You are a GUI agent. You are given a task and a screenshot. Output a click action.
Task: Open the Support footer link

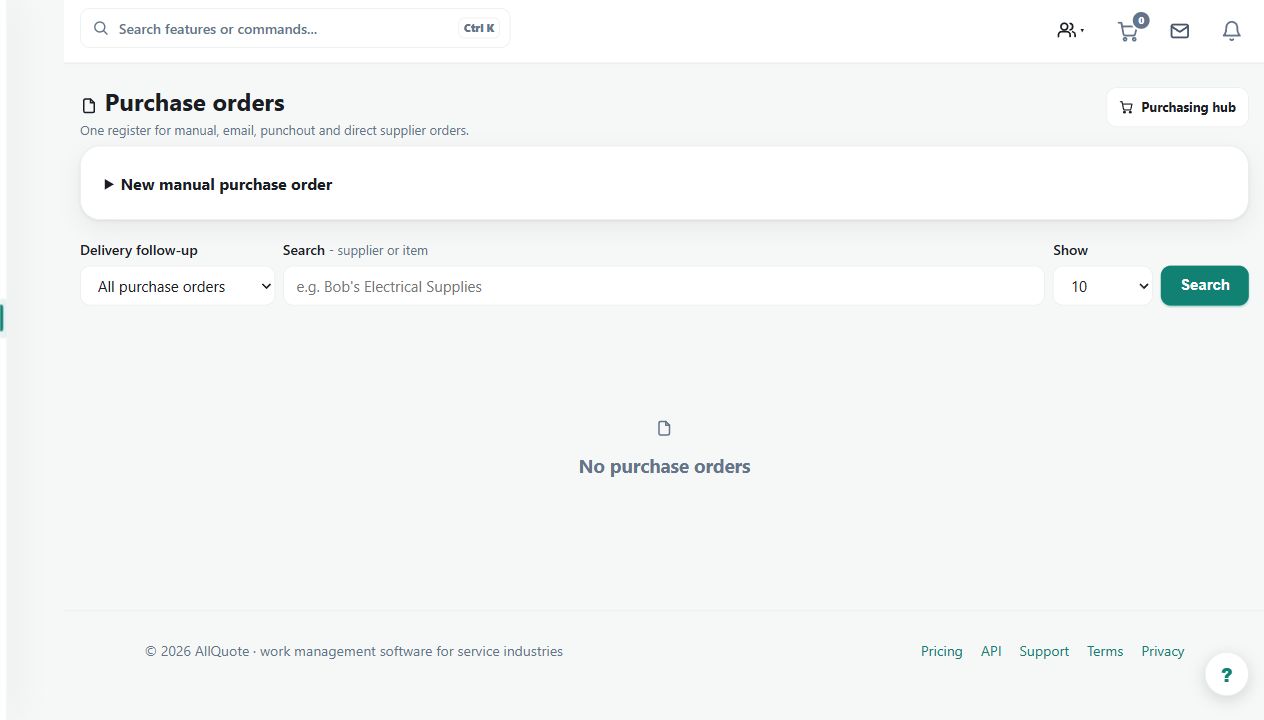coord(1044,651)
